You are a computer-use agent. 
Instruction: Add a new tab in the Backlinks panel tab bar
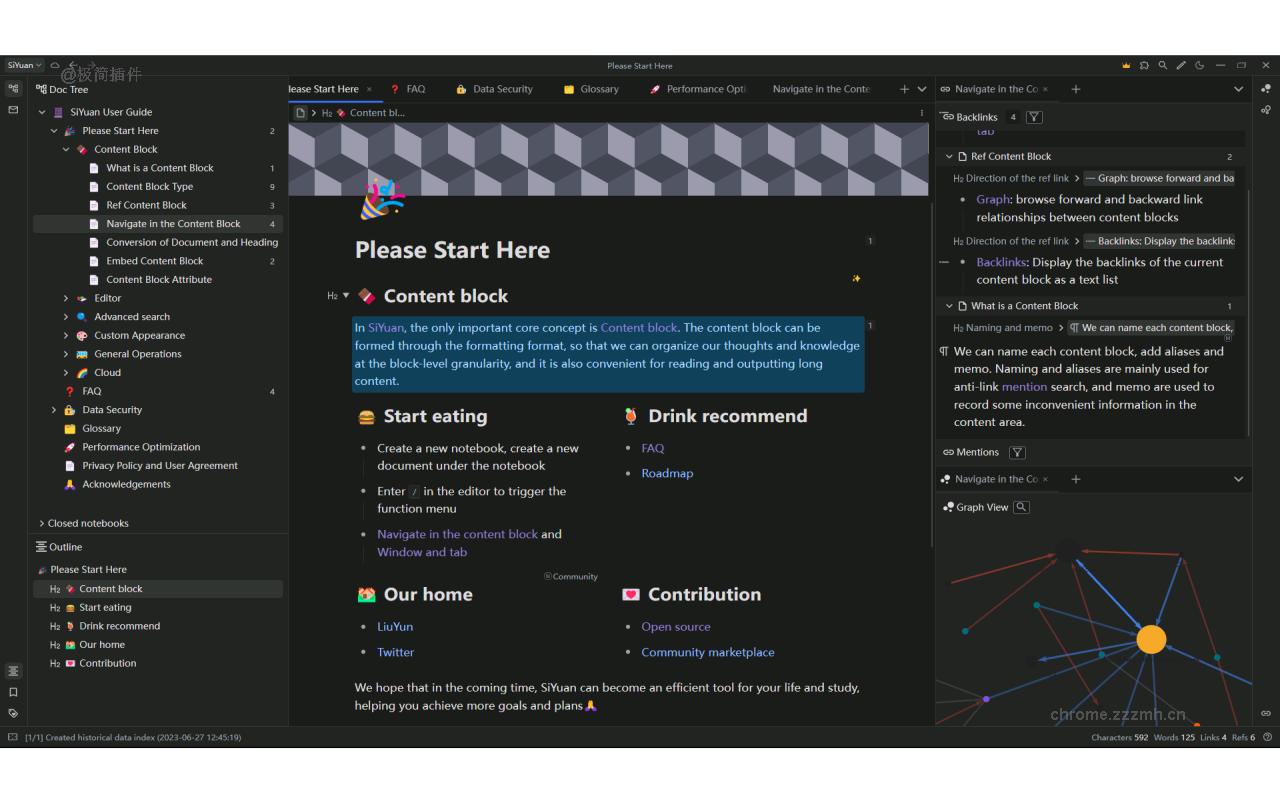(x=1076, y=89)
